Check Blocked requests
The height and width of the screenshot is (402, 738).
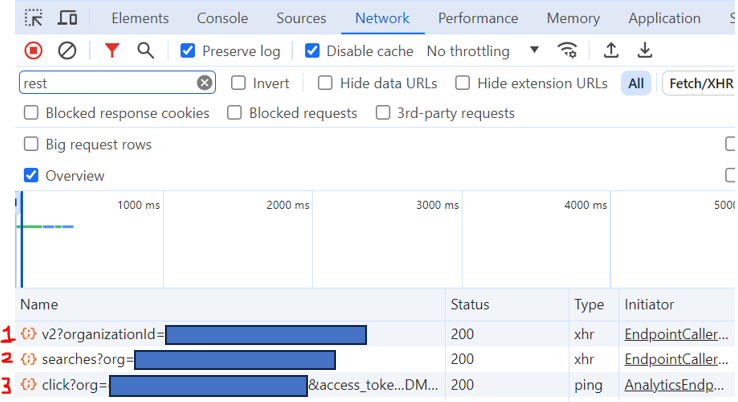click(x=234, y=113)
